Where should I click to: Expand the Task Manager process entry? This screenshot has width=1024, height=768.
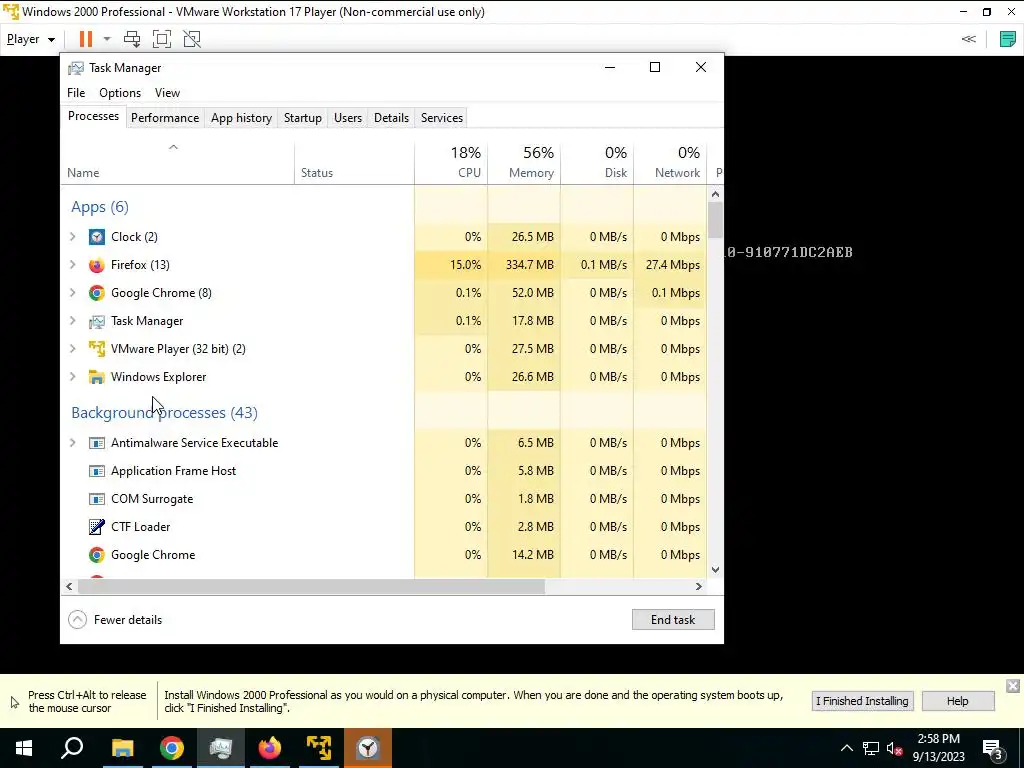tap(72, 321)
